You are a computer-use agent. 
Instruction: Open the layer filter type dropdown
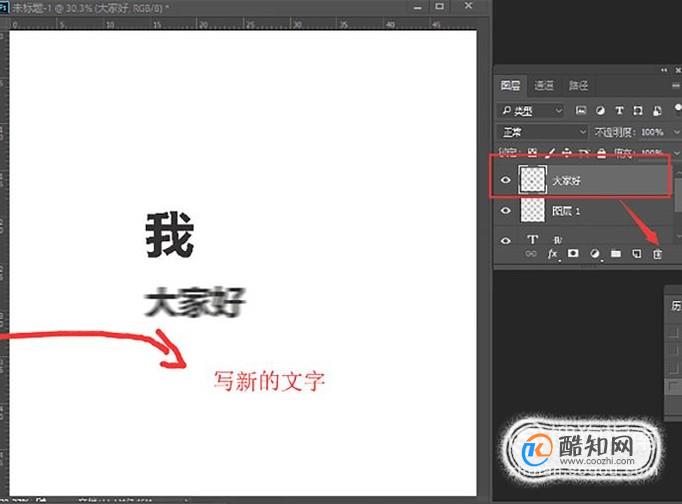click(531, 111)
